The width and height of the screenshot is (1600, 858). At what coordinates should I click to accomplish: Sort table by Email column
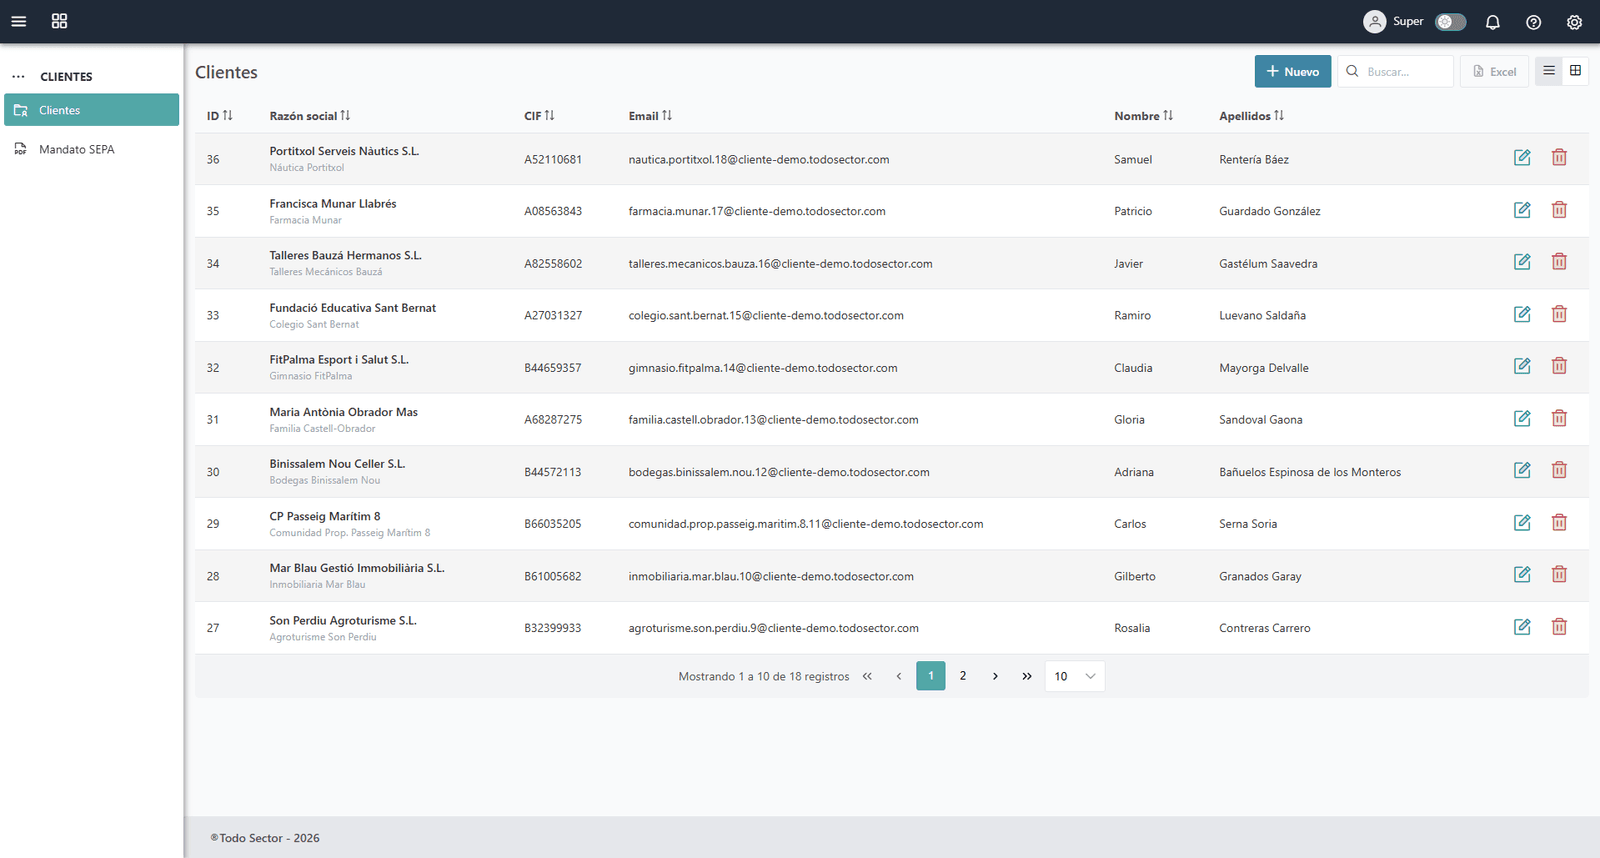[x=650, y=116]
